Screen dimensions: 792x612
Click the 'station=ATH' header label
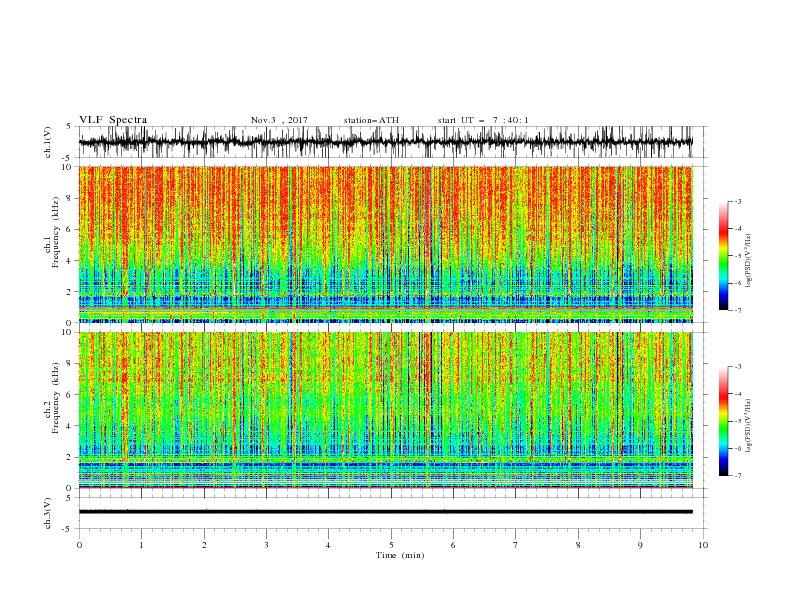[x=371, y=120]
